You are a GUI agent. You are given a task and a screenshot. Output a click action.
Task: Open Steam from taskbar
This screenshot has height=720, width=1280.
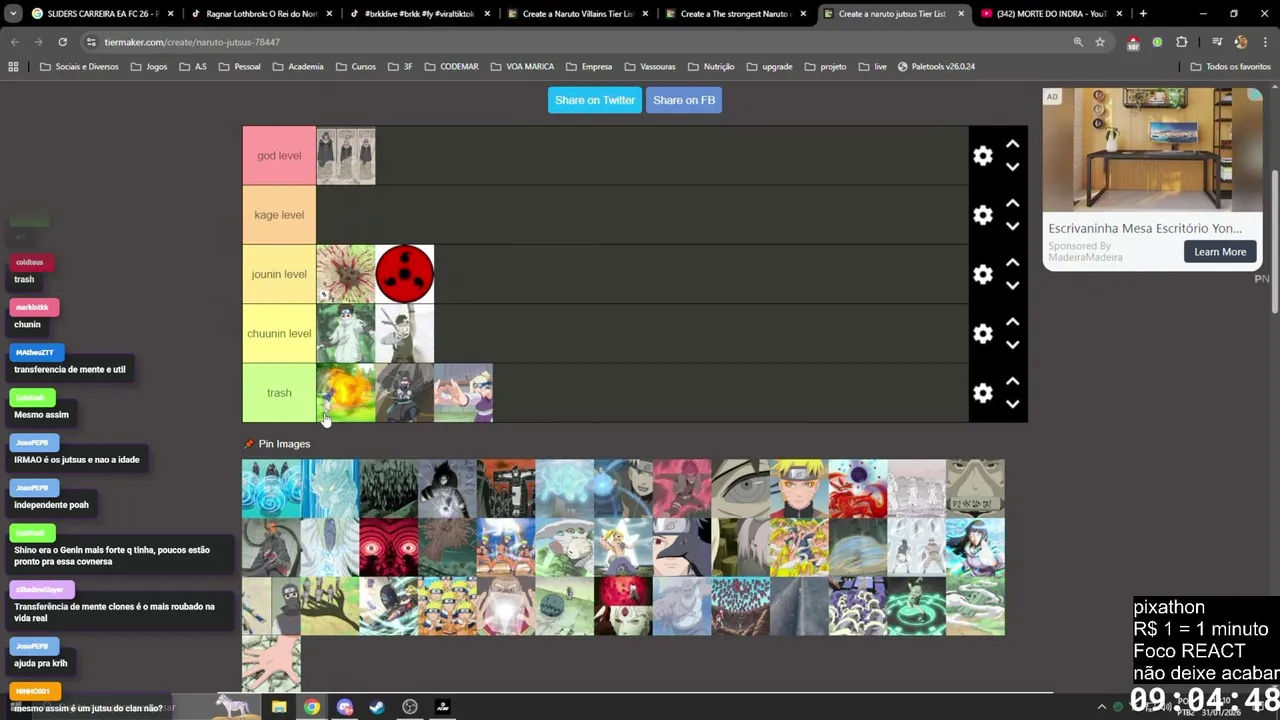[377, 707]
